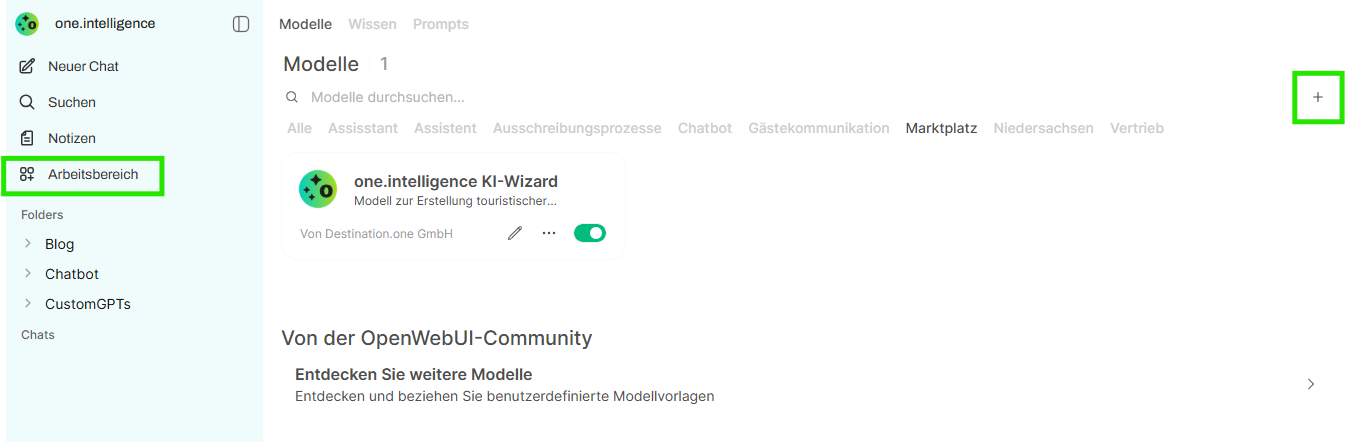Edit KI-Wizard model with pencil icon
This screenshot has width=1348, height=442.
[515, 233]
